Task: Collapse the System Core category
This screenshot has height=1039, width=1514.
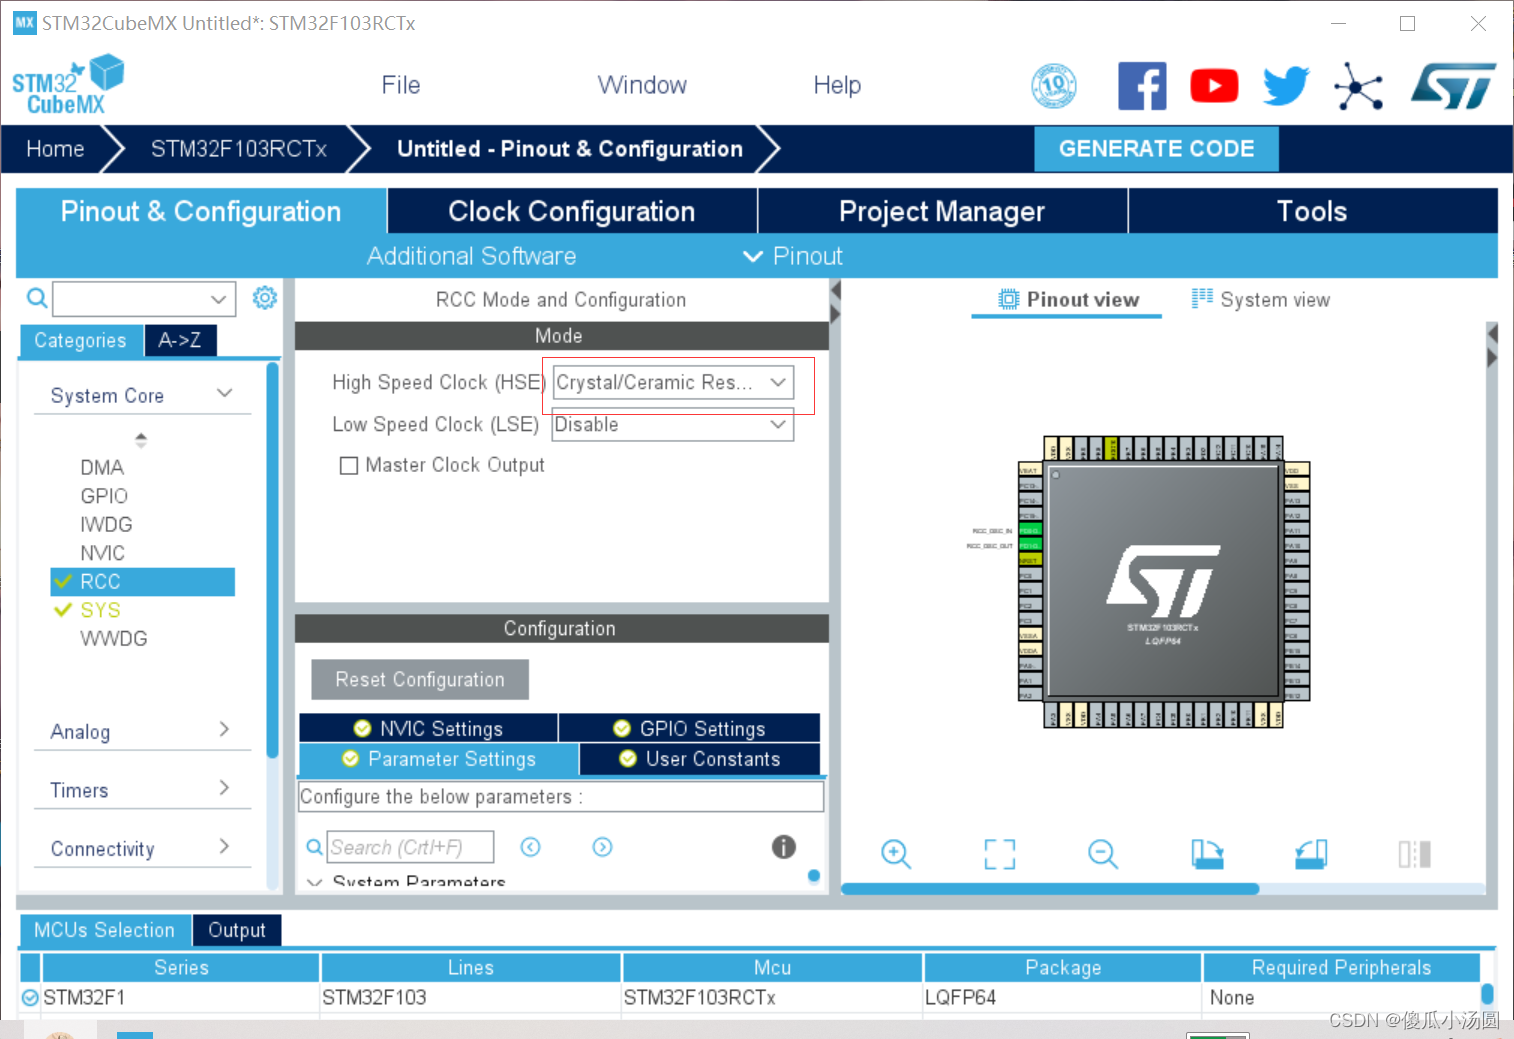Action: (x=223, y=394)
